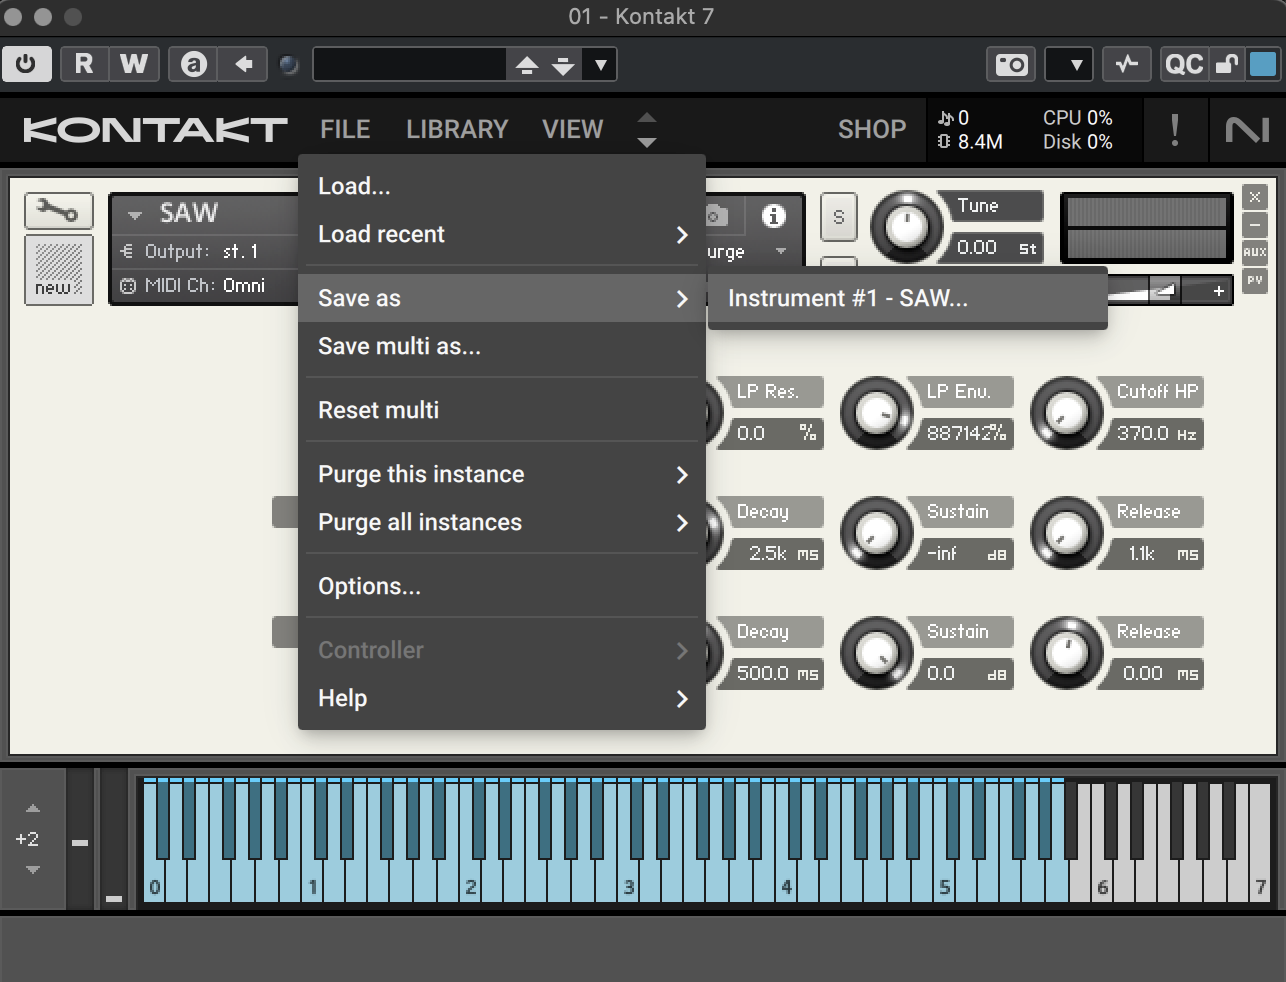The width and height of the screenshot is (1286, 982).
Task: Click the plus button beside volume slider
Action: (x=1219, y=291)
